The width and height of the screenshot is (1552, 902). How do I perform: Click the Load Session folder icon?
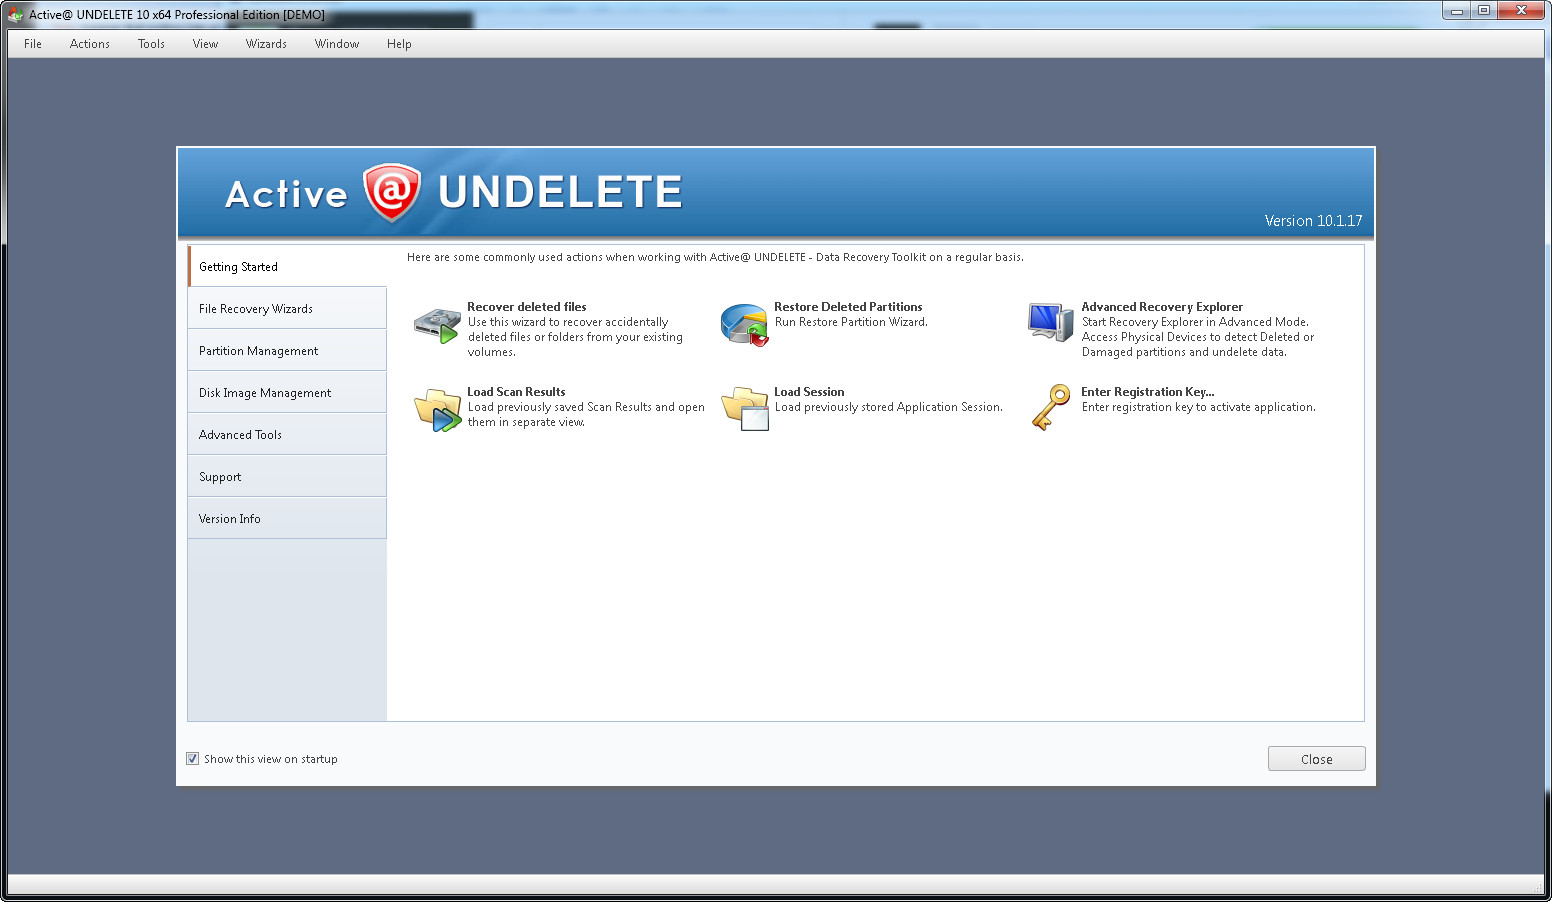point(744,408)
